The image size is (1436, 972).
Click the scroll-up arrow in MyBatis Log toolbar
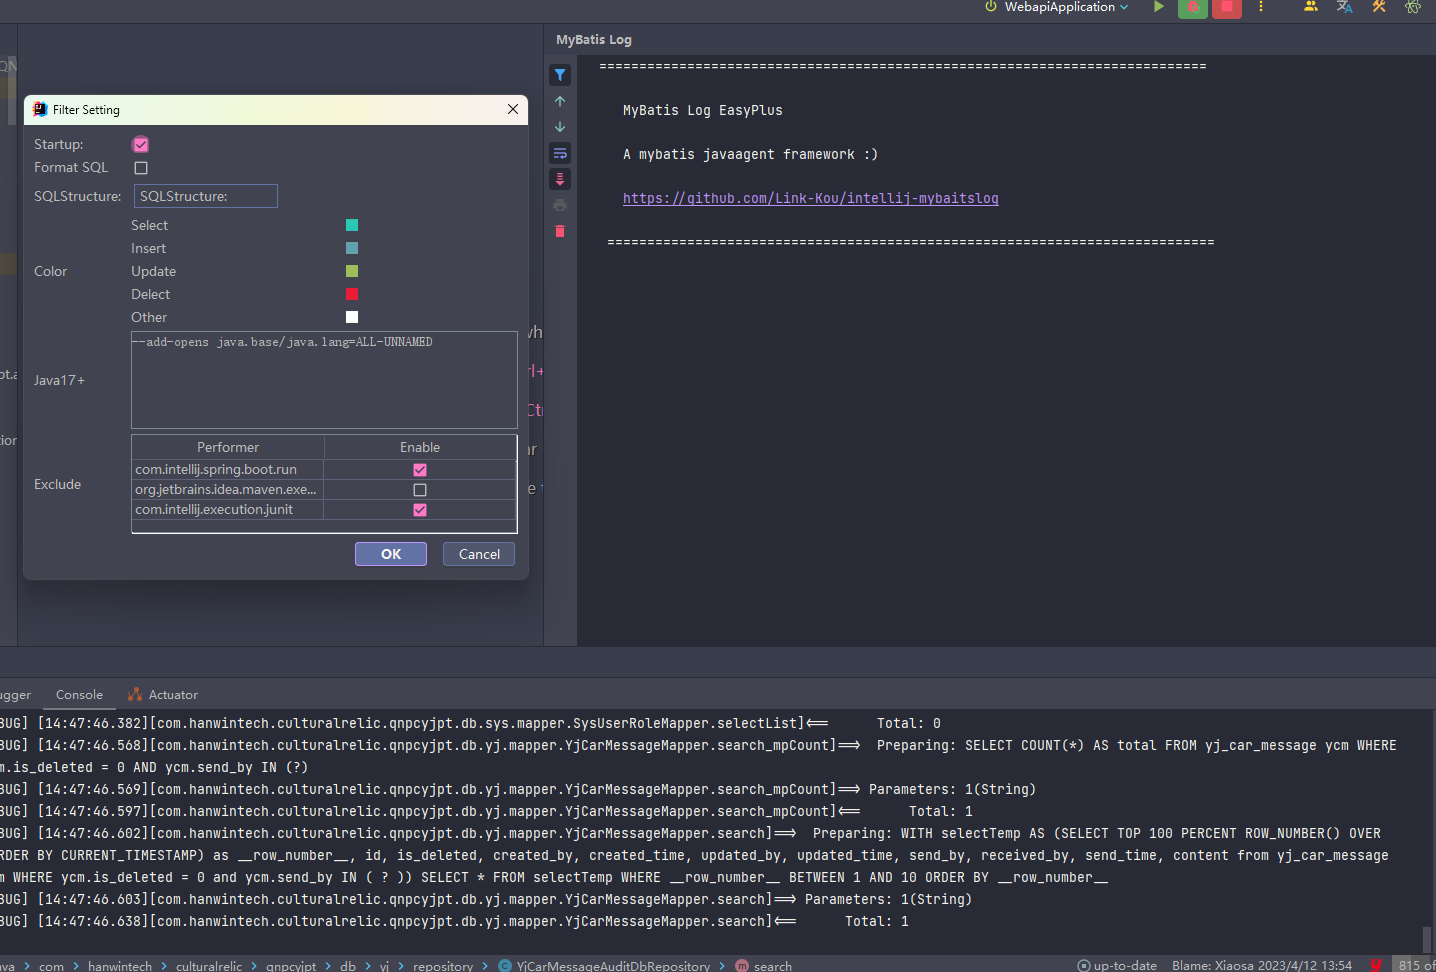559,101
